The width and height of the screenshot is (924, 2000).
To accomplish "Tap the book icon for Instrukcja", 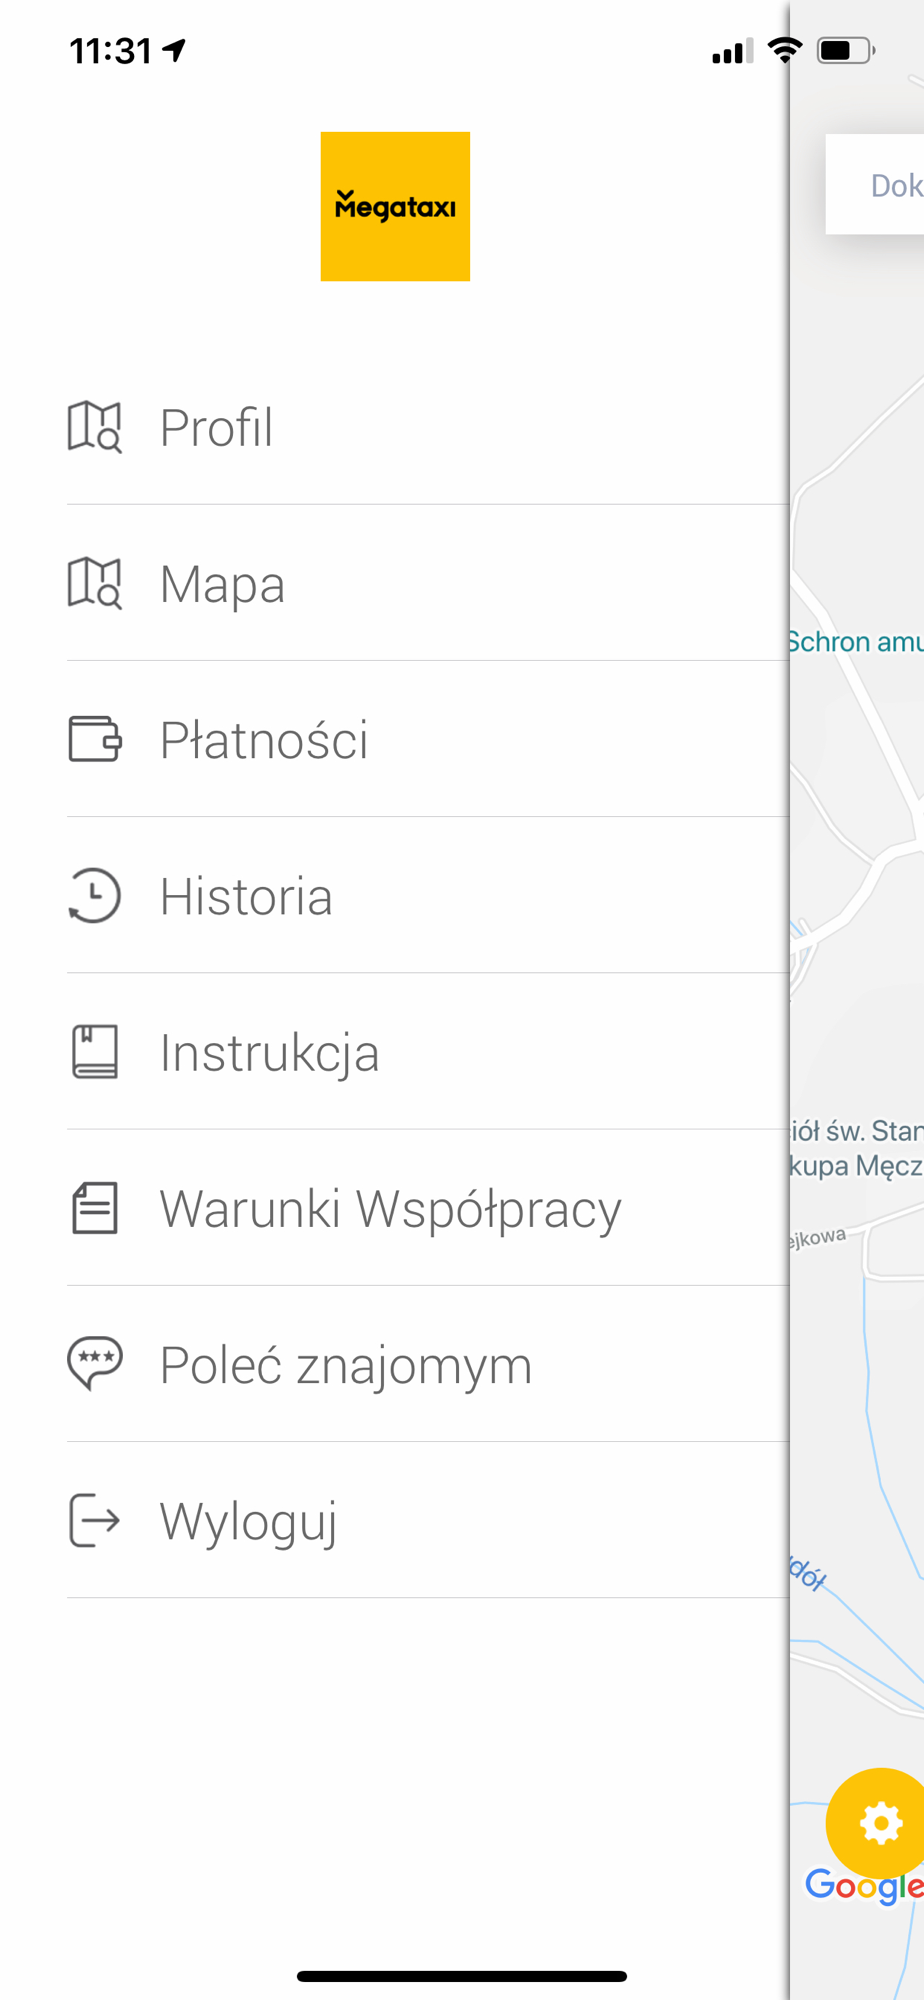I will (95, 1052).
